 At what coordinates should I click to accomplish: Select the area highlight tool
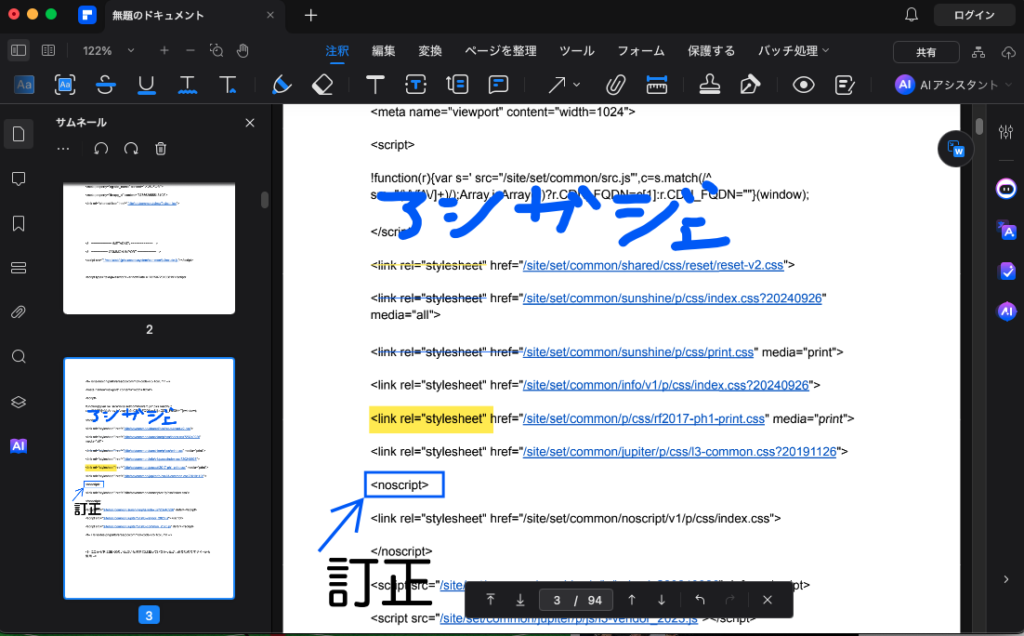click(x=65, y=85)
